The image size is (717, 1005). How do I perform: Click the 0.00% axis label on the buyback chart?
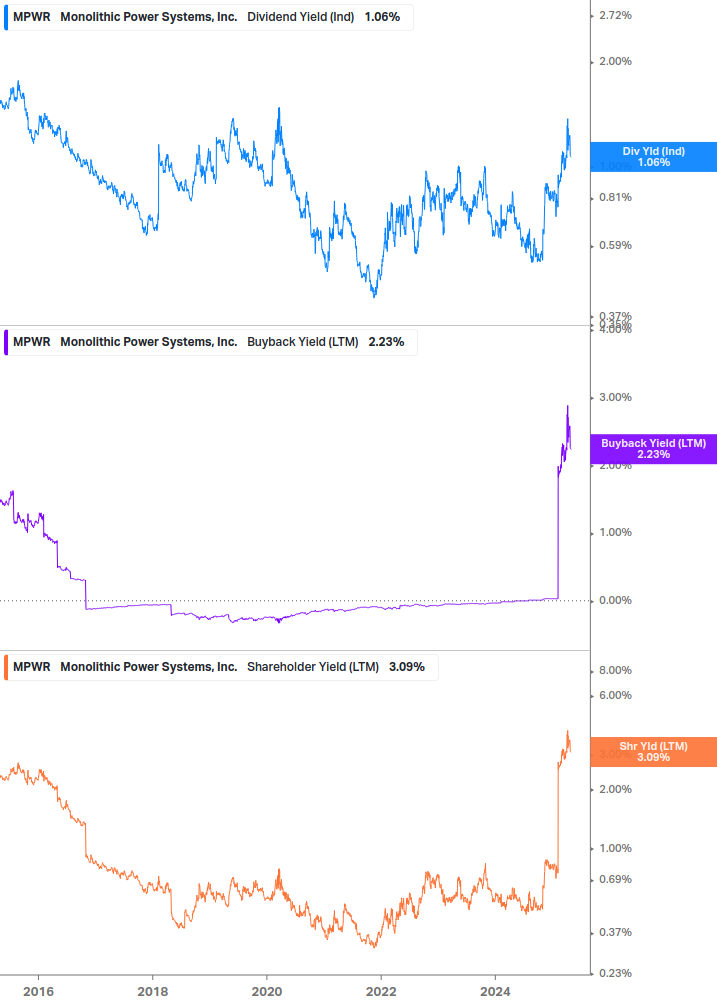(x=615, y=601)
